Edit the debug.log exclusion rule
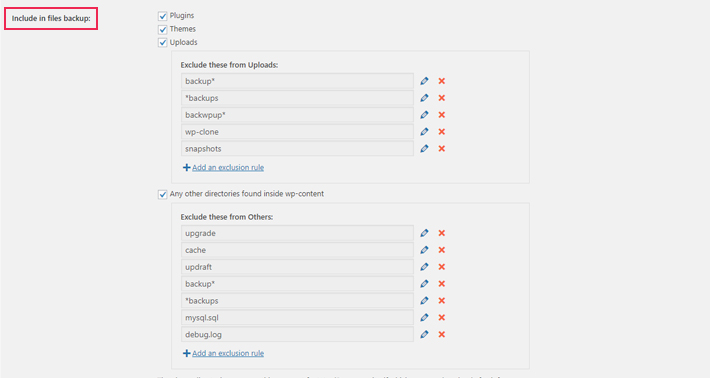This screenshot has width=710, height=378. (x=424, y=335)
